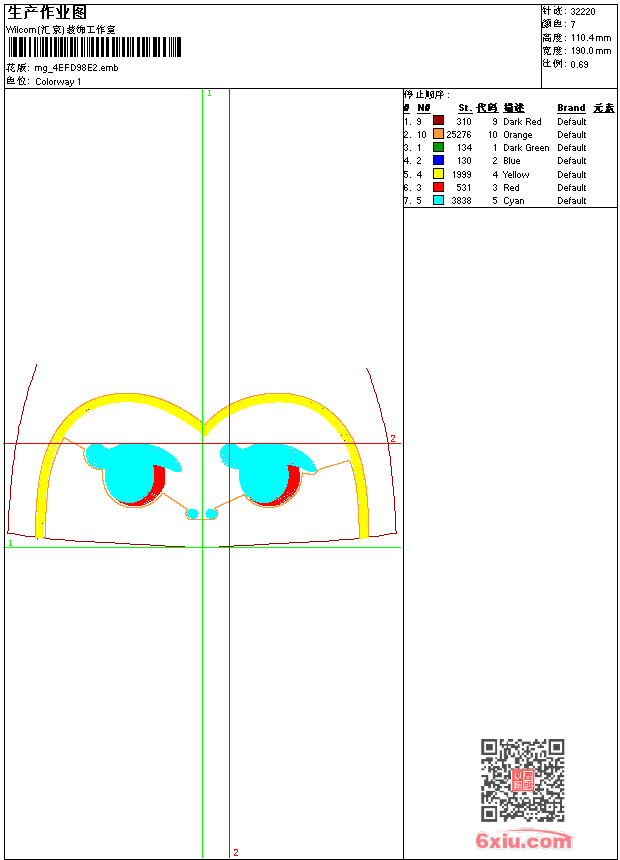The image size is (620, 860).
Task: Choose the Cyan color swatch
Action: click(x=438, y=200)
